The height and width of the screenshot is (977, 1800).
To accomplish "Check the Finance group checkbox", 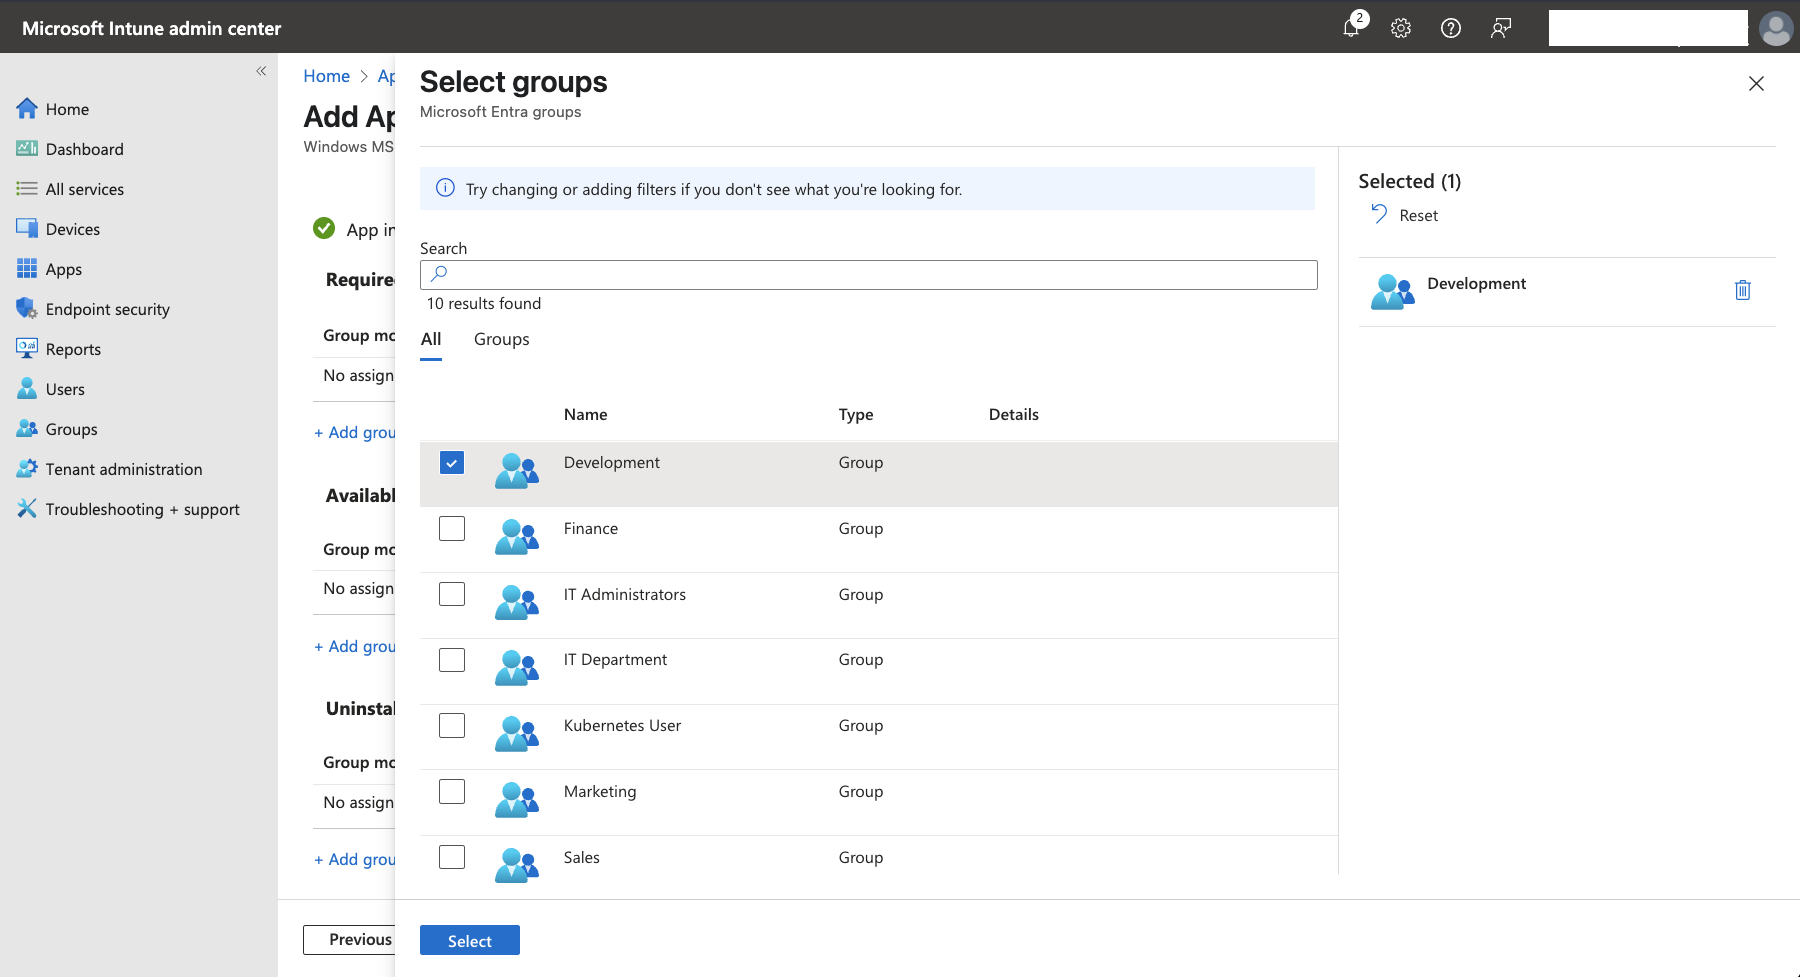I will pos(452,529).
